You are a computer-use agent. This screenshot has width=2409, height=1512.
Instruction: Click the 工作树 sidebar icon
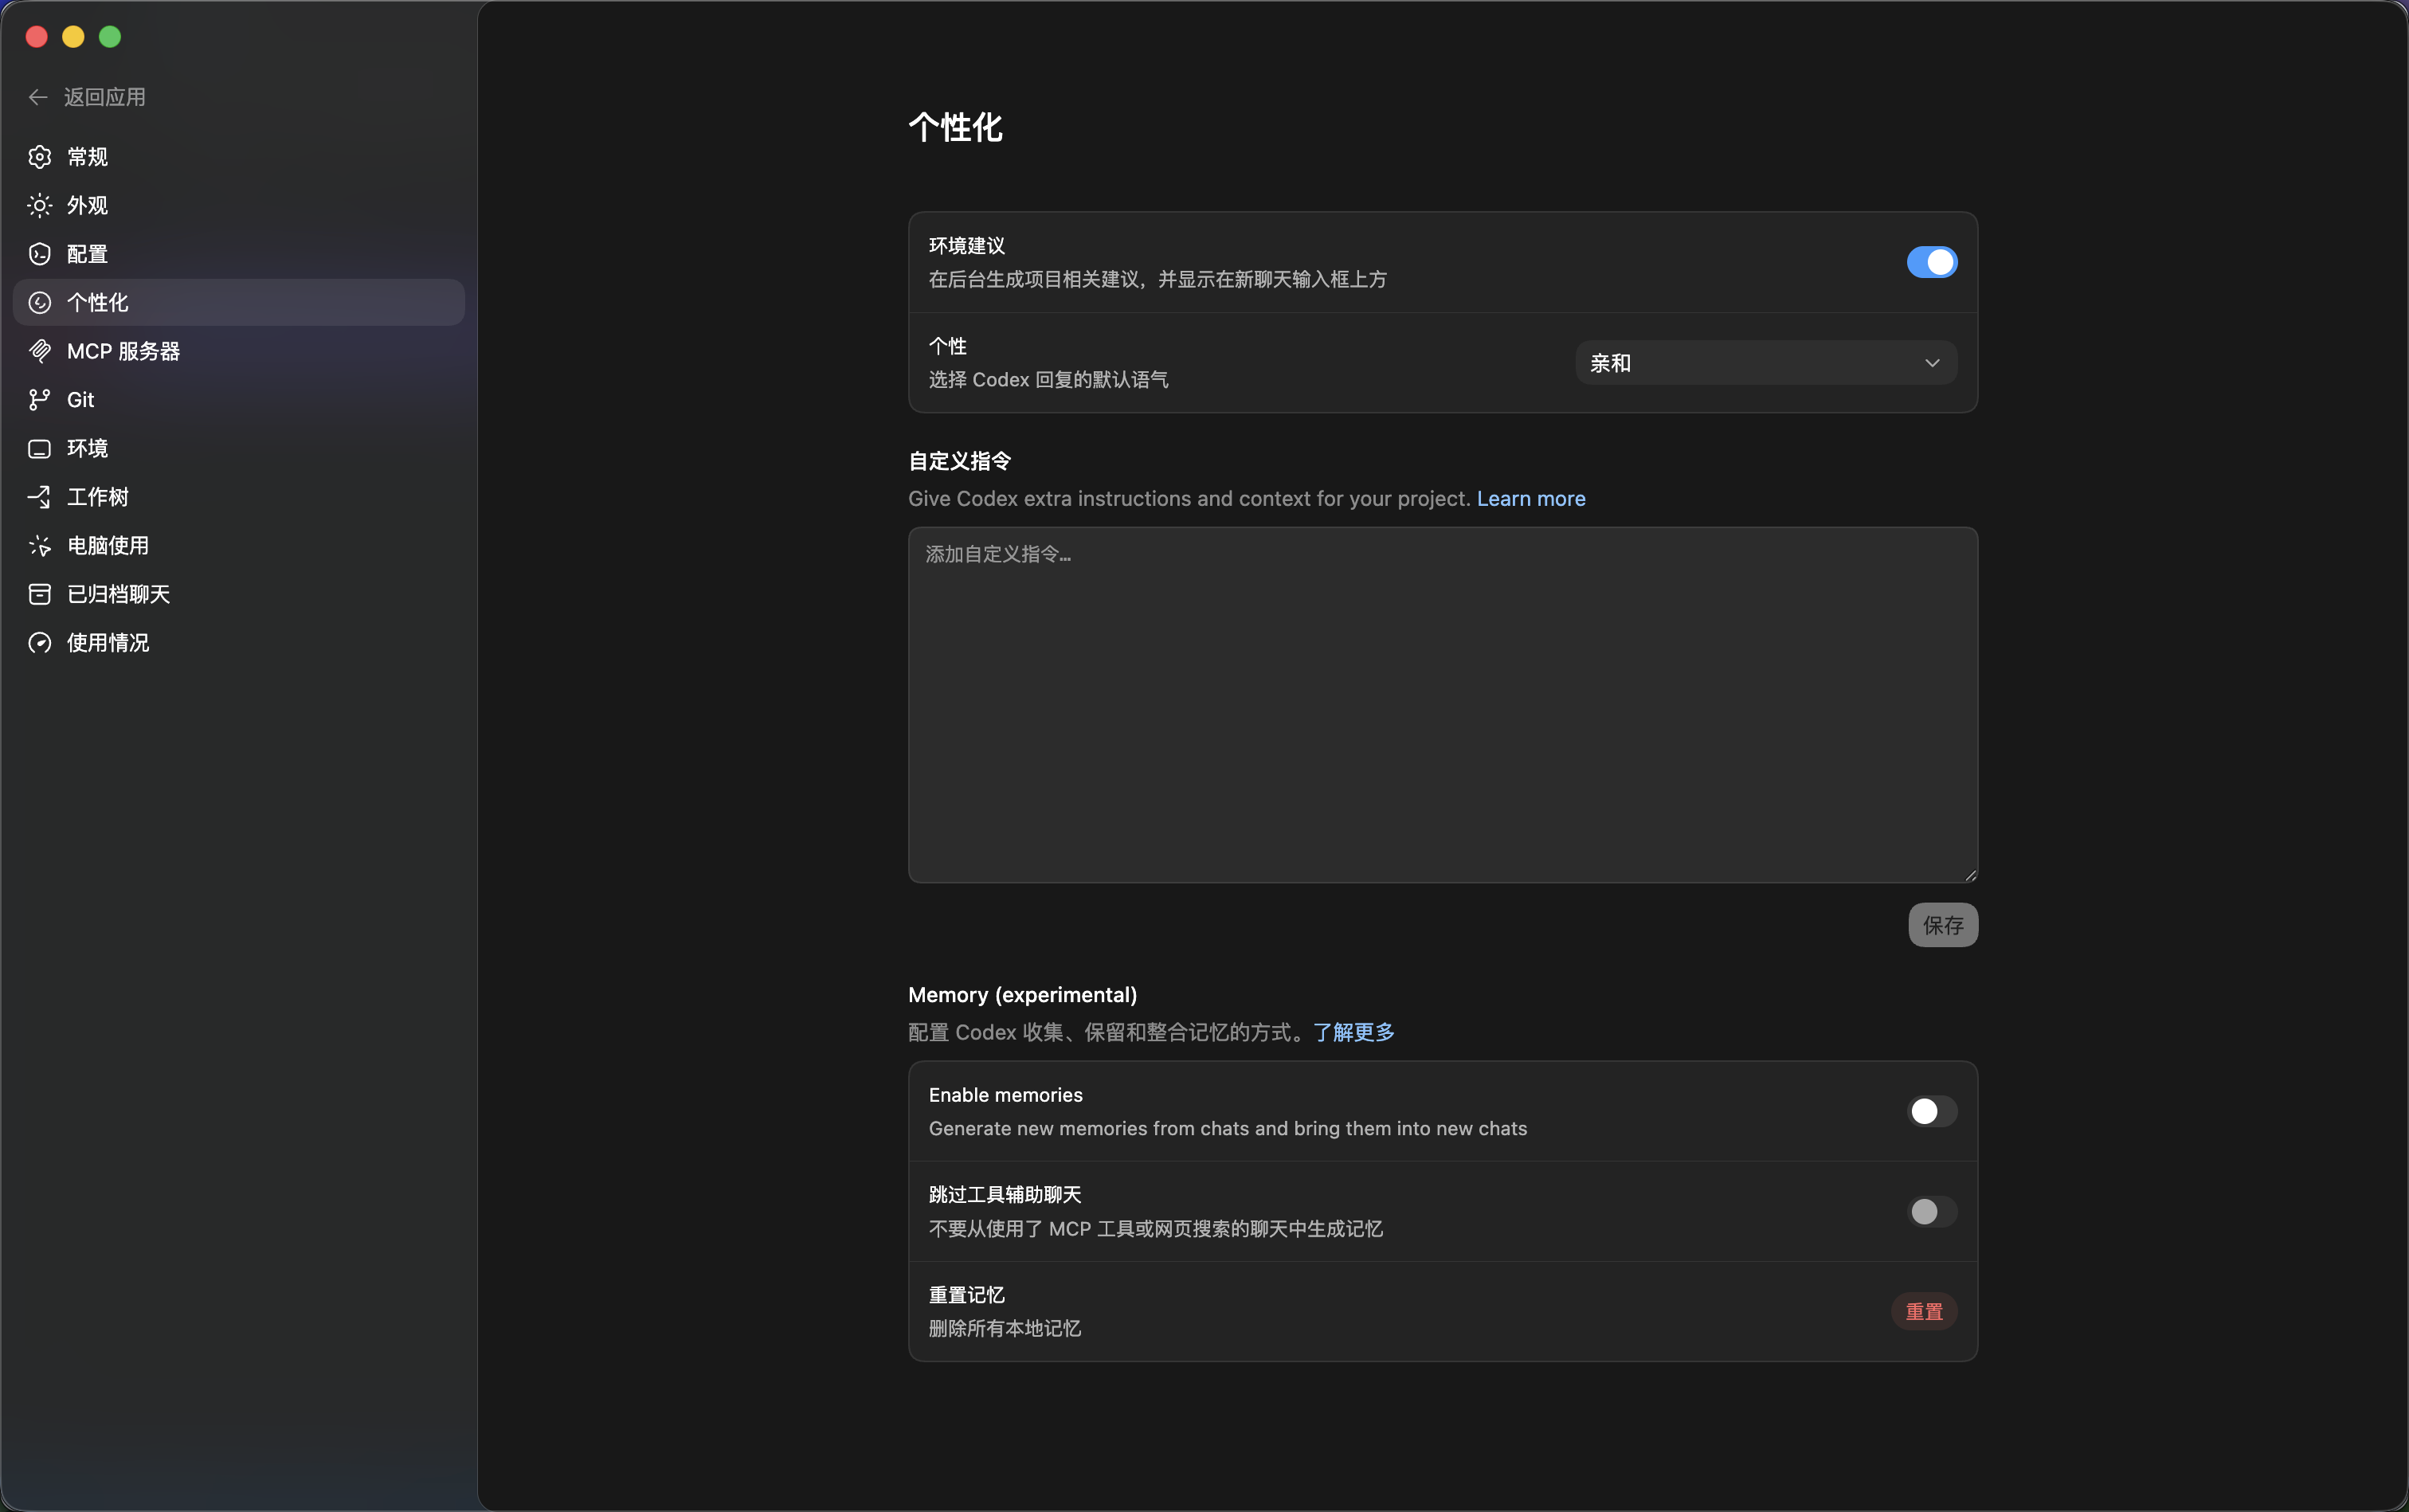[x=39, y=497]
